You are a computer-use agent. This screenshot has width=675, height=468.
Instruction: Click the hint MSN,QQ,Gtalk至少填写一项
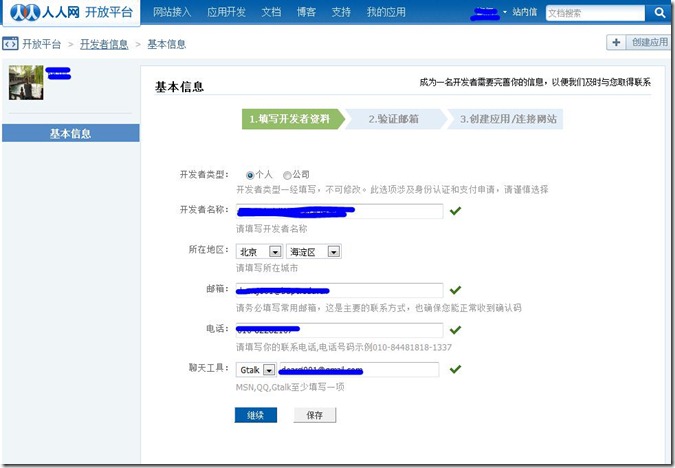[290, 387]
